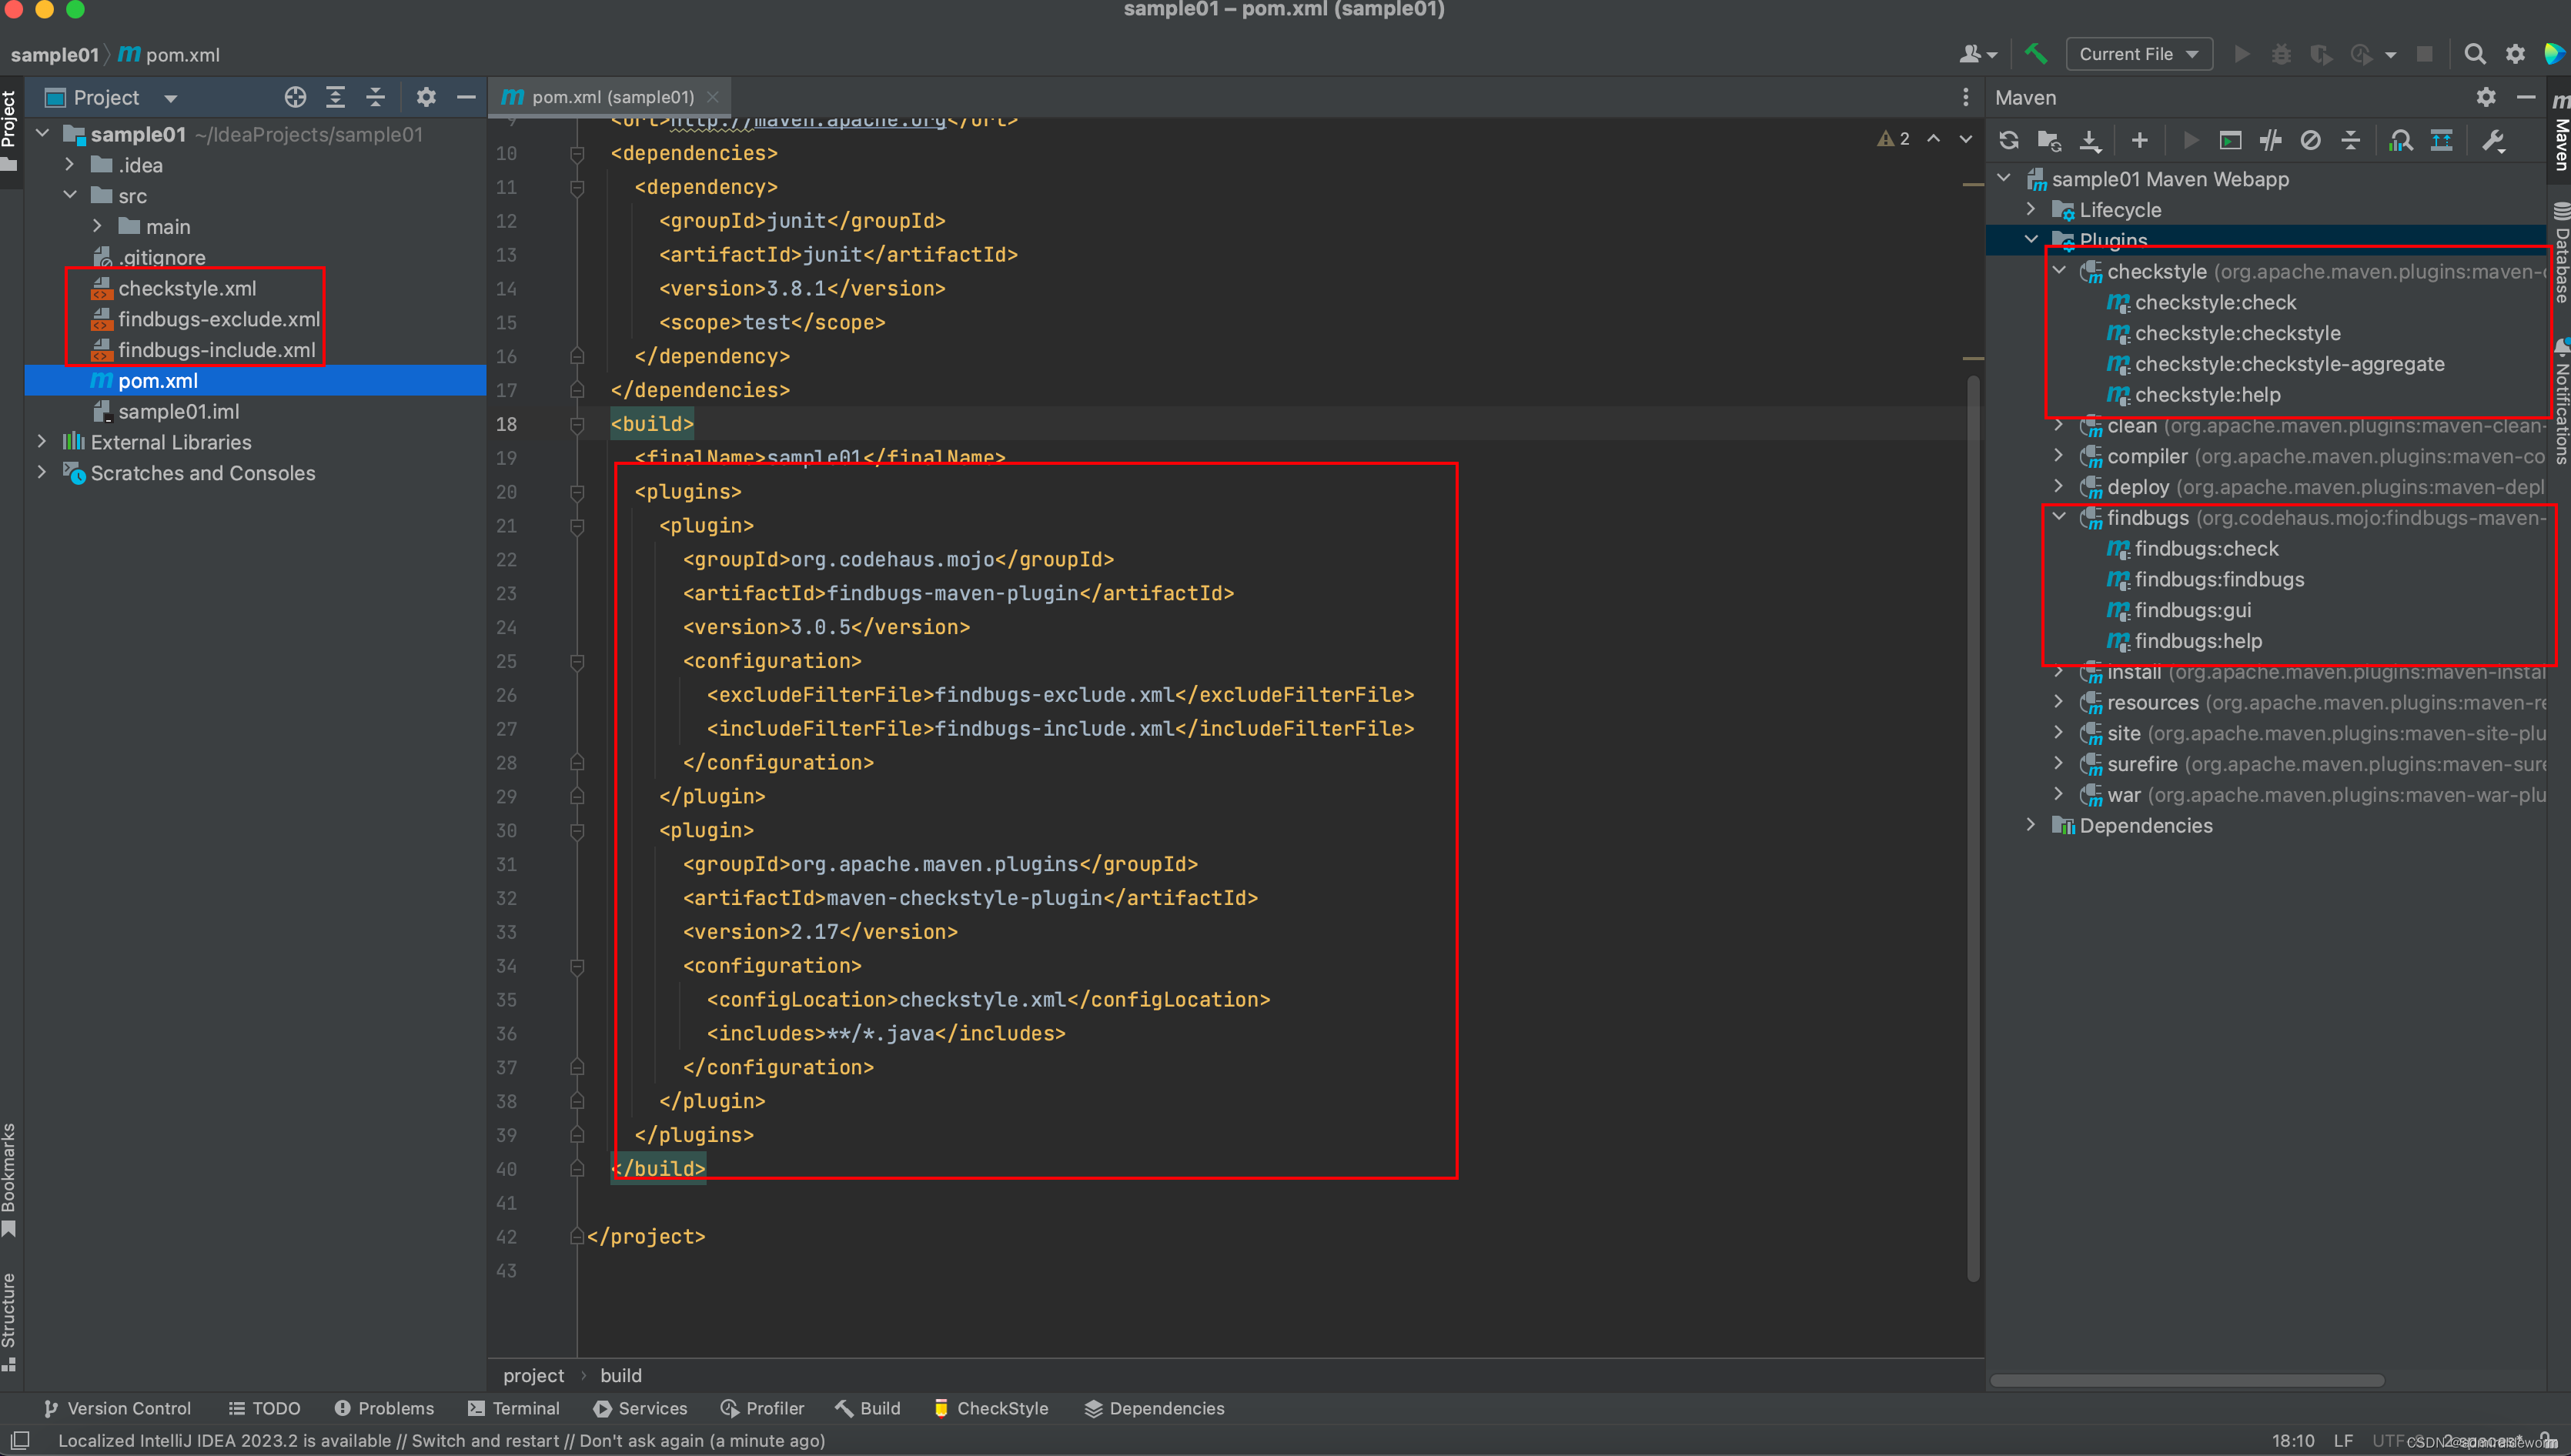Image resolution: width=2571 pixels, height=1456 pixels.
Task: Expand the surefire plugin node
Action: [2059, 763]
